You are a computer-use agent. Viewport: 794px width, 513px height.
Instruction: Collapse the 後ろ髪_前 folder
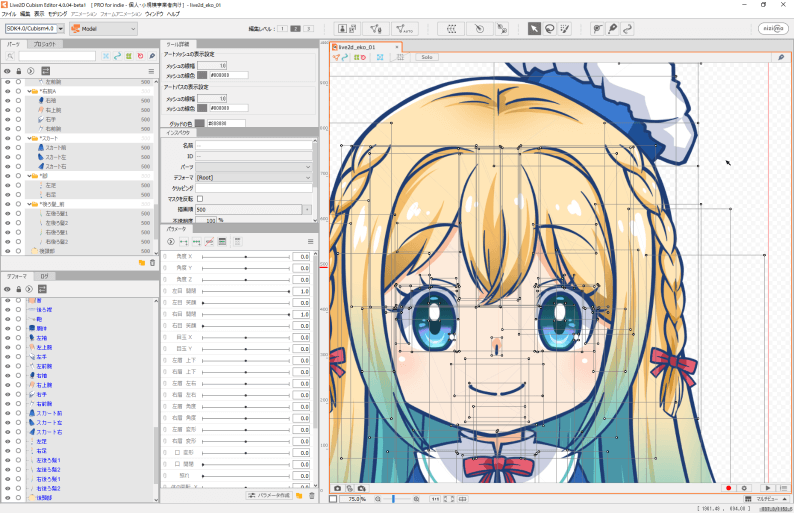pyautogui.click(x=30, y=204)
